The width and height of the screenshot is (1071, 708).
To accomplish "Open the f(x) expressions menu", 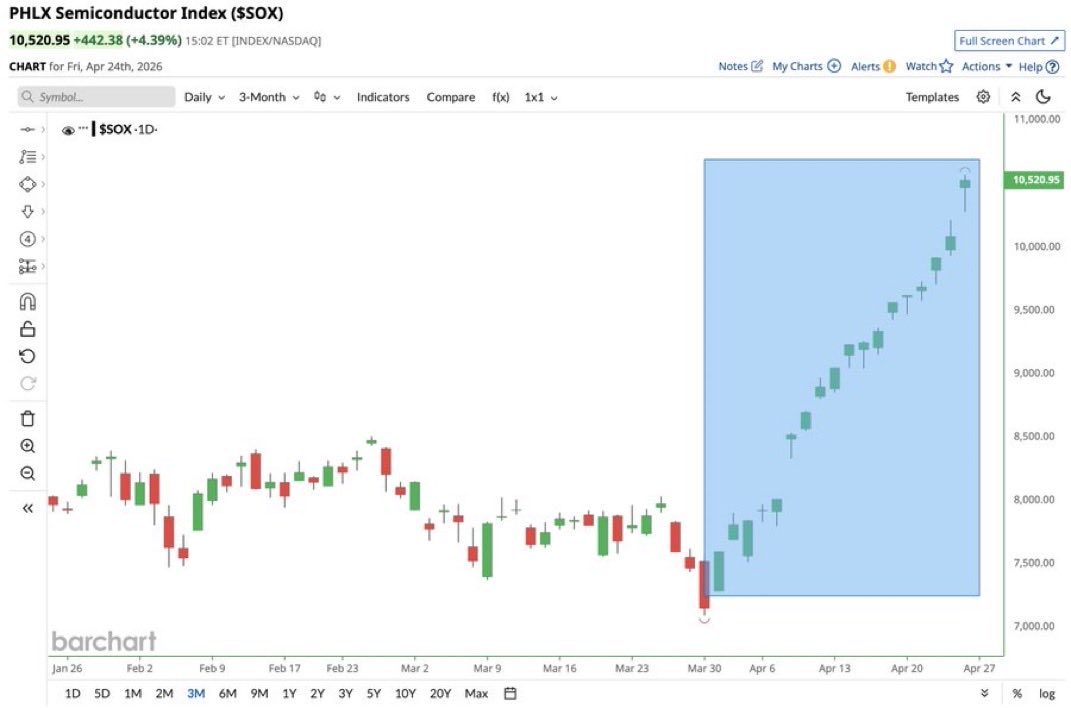I will point(501,97).
